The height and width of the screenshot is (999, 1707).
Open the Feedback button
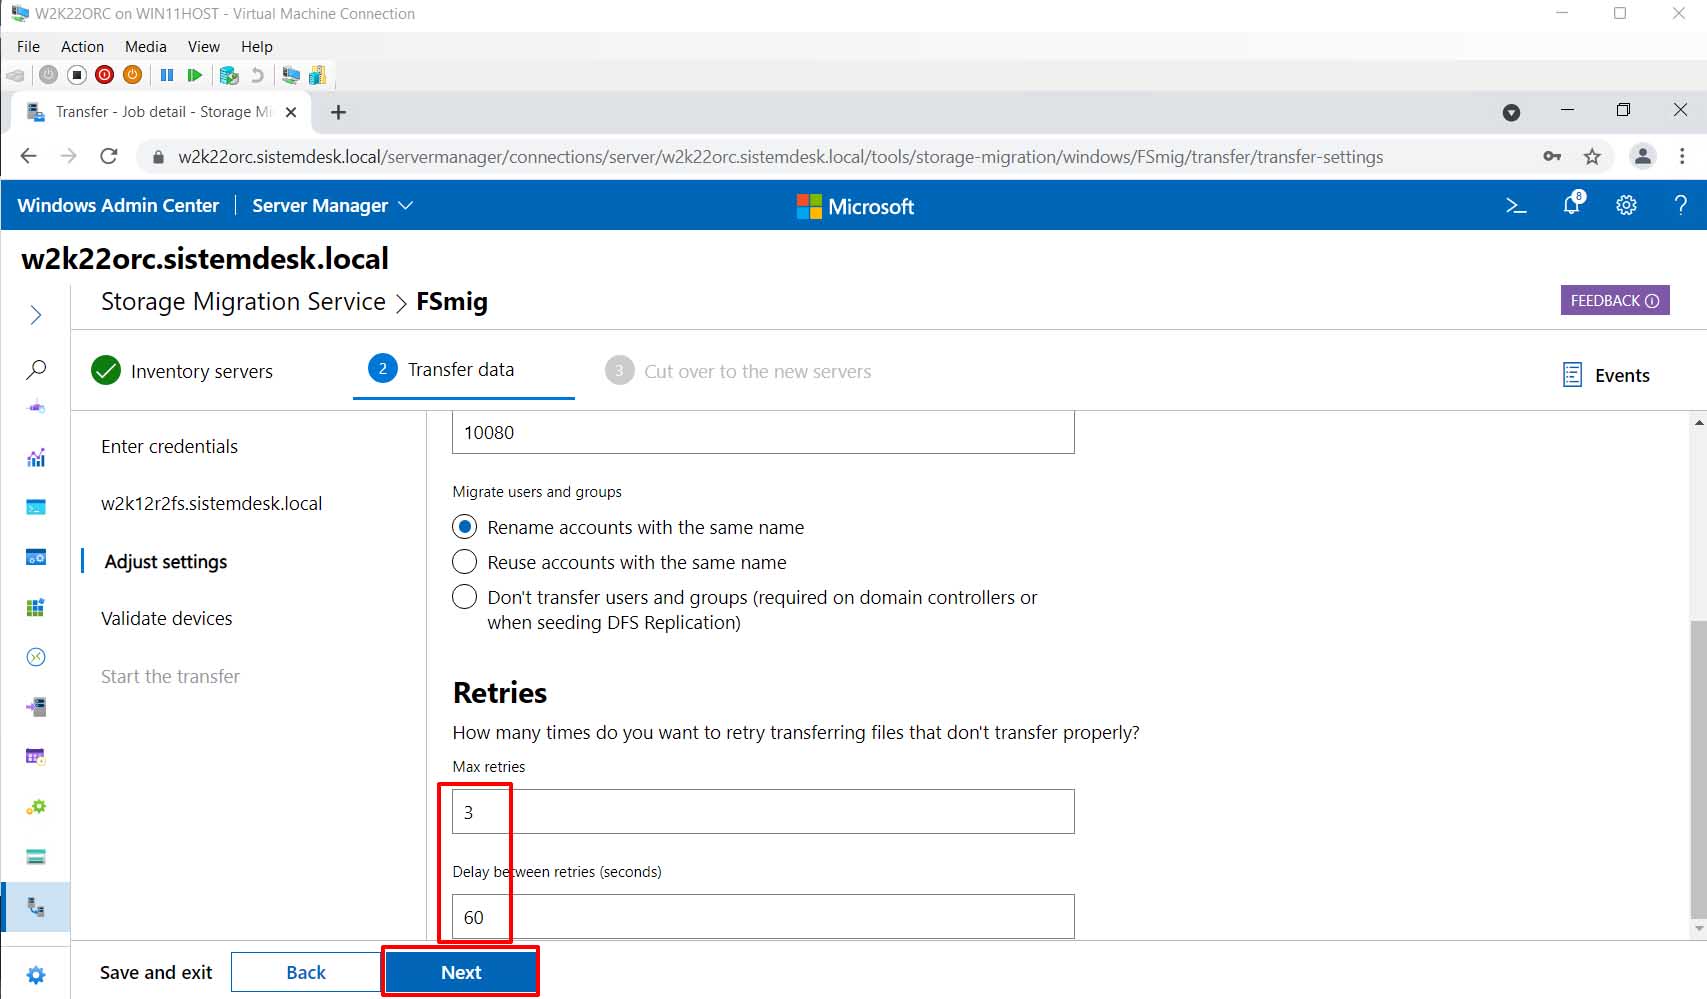tap(1615, 300)
